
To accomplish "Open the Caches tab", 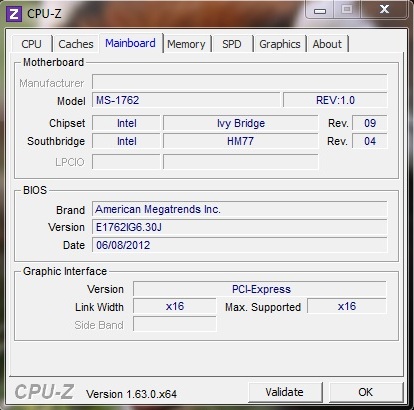I will pyautogui.click(x=76, y=44).
